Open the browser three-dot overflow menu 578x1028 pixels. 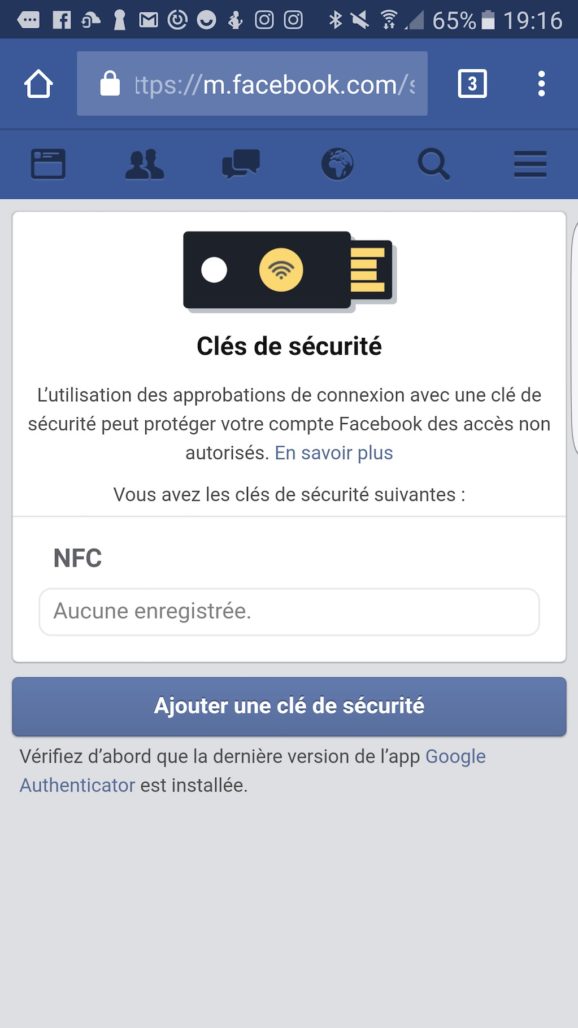(541, 84)
